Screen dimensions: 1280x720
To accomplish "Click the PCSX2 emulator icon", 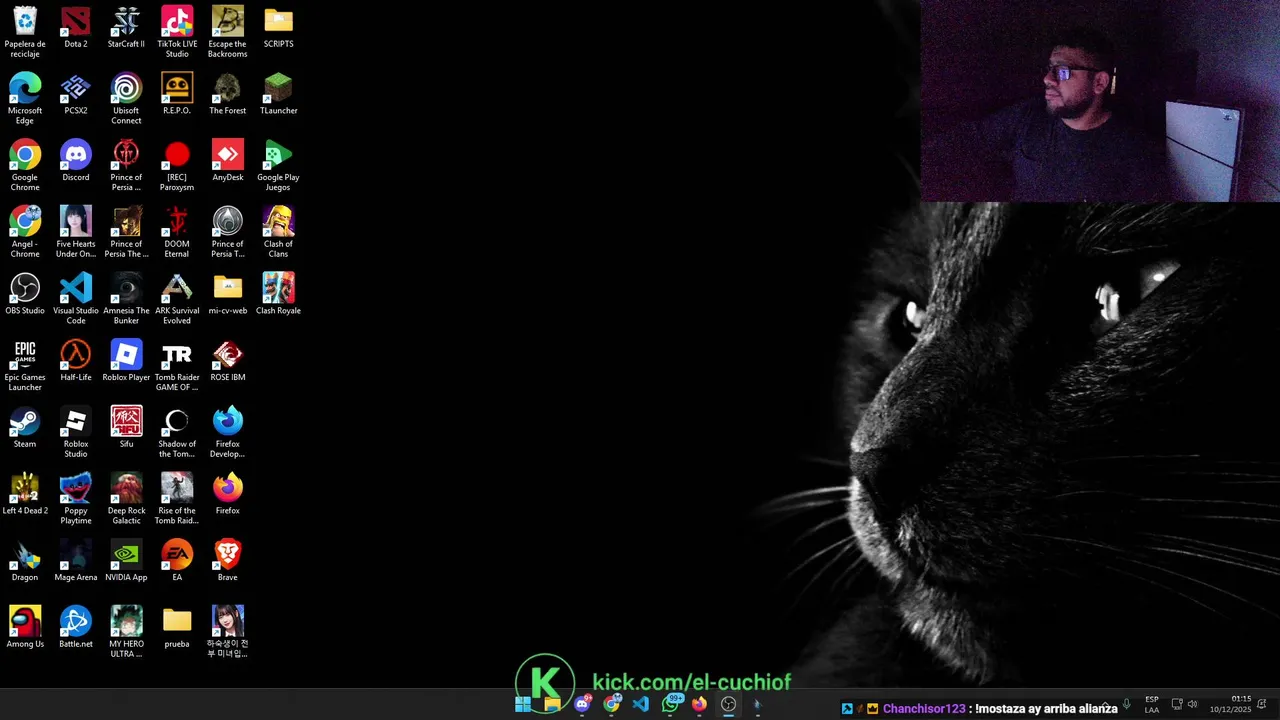I will click(75, 95).
